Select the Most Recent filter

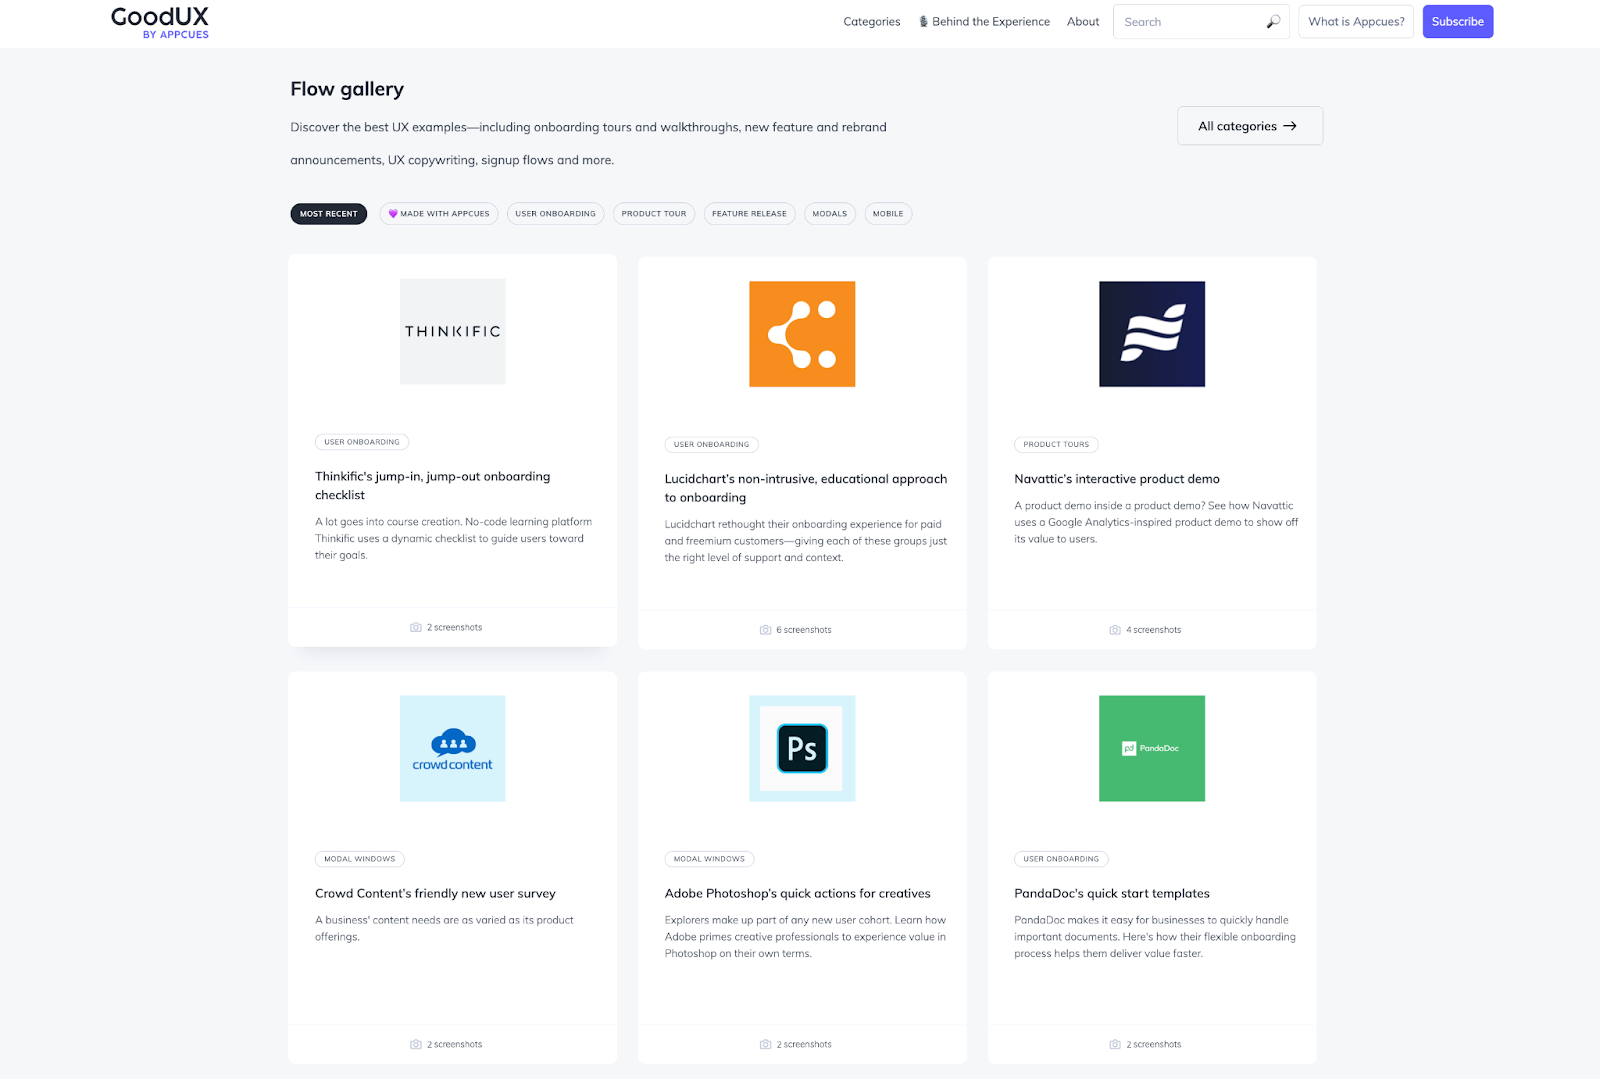click(329, 214)
